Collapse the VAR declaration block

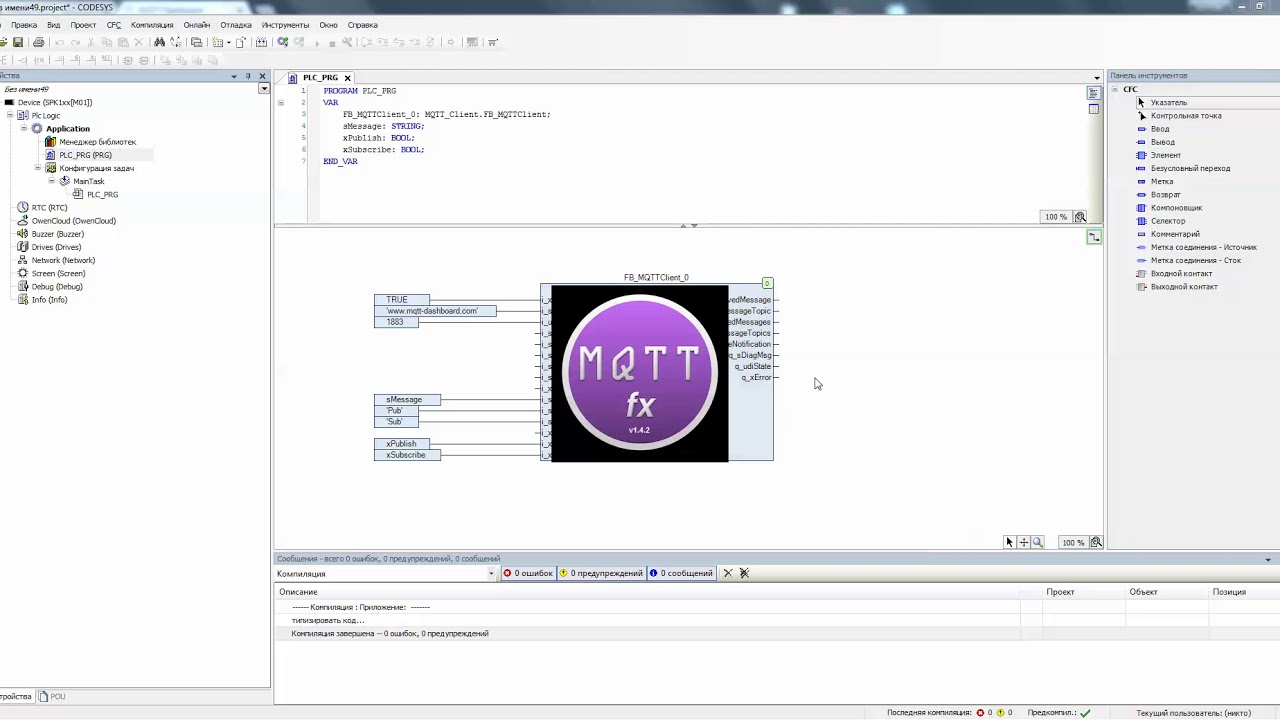pos(281,102)
